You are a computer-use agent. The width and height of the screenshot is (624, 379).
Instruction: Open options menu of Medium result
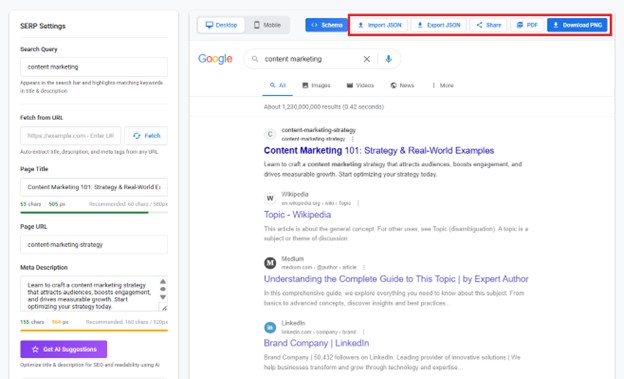(364, 268)
